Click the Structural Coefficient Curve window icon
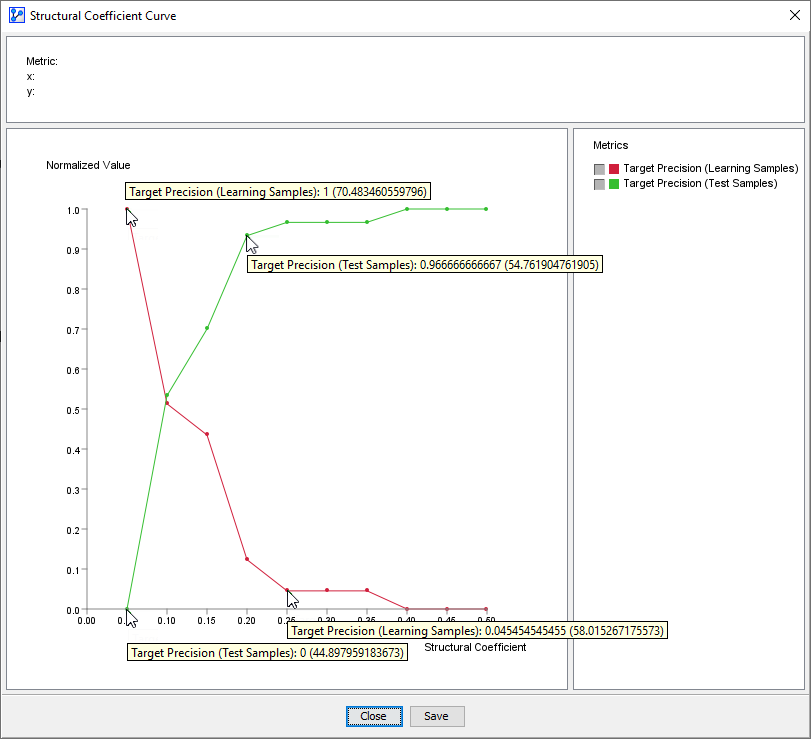811x739 pixels. 16,16
